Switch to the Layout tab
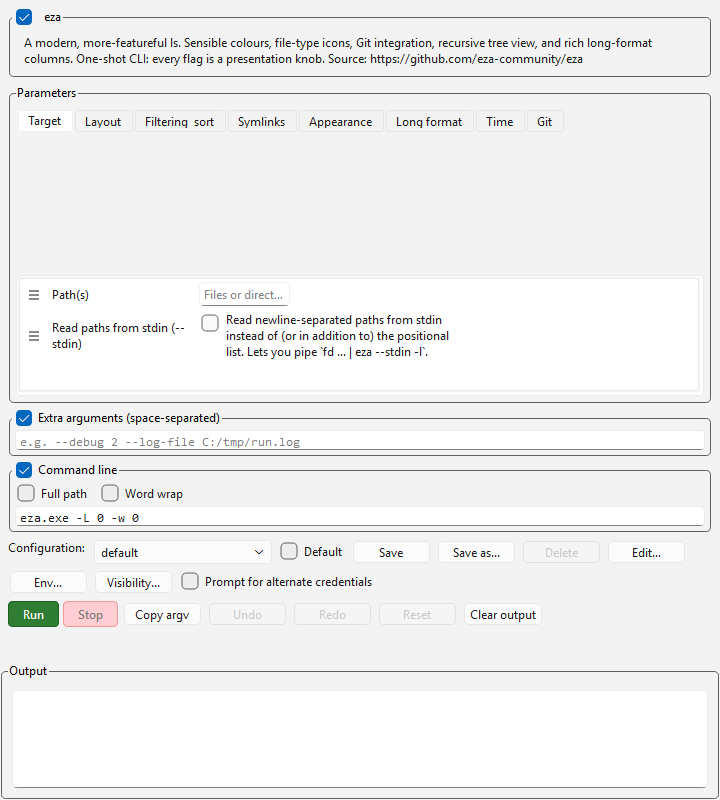The width and height of the screenshot is (720, 800). [x=104, y=121]
